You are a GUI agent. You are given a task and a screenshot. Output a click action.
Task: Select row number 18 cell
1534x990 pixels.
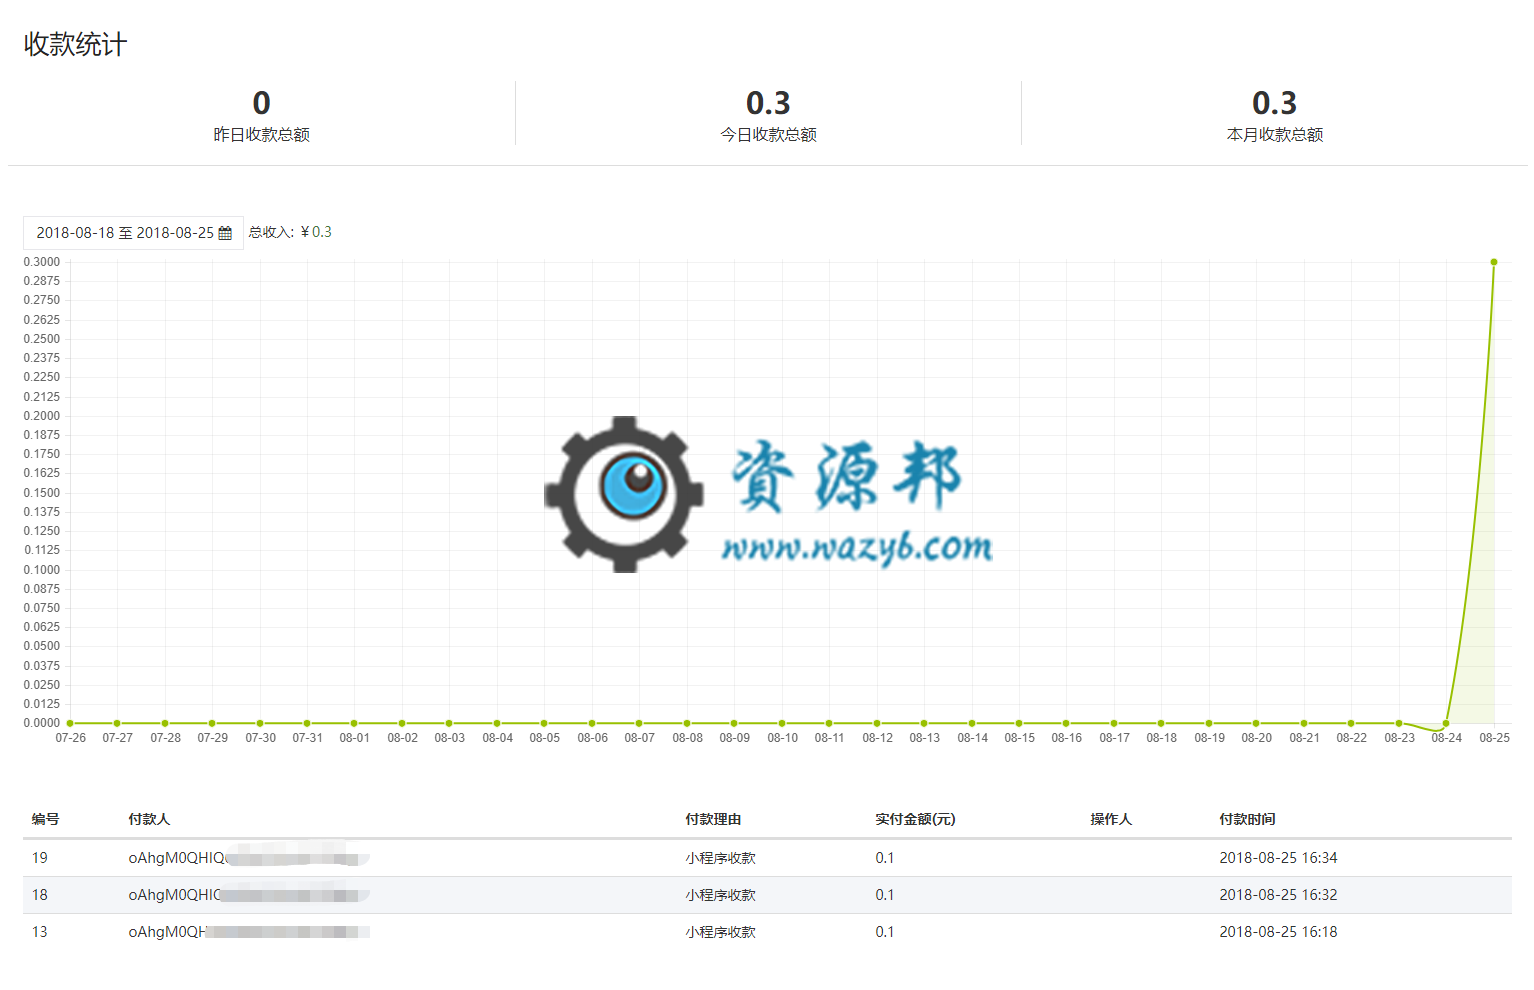click(x=40, y=895)
